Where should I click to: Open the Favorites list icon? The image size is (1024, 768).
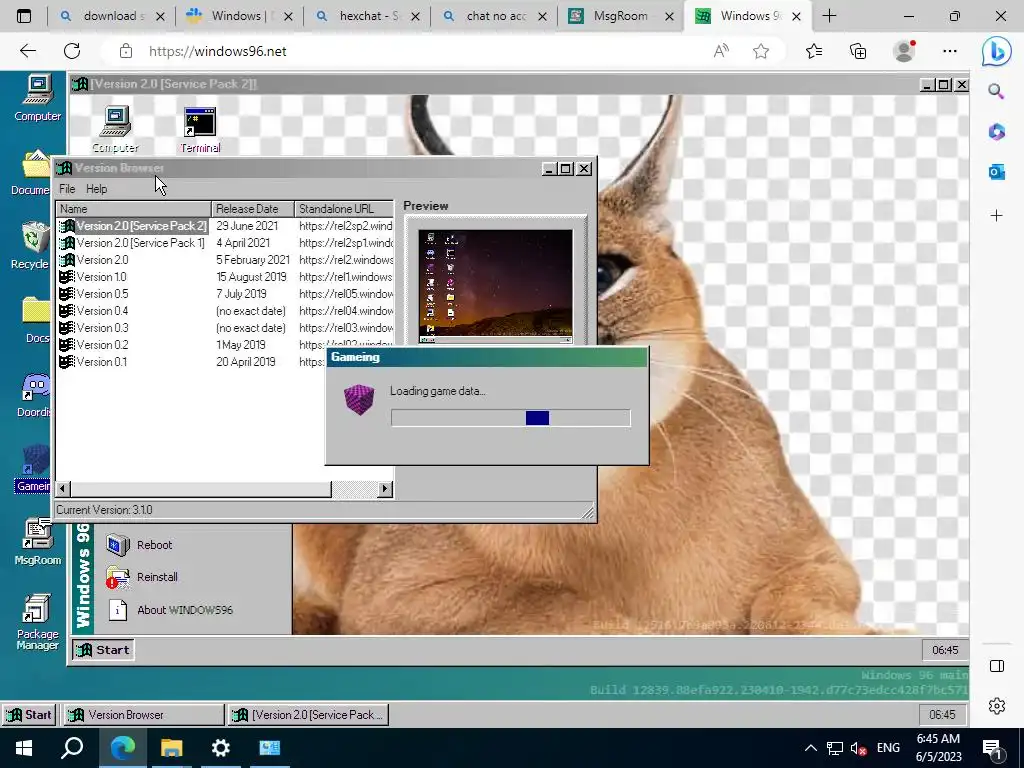tap(814, 52)
